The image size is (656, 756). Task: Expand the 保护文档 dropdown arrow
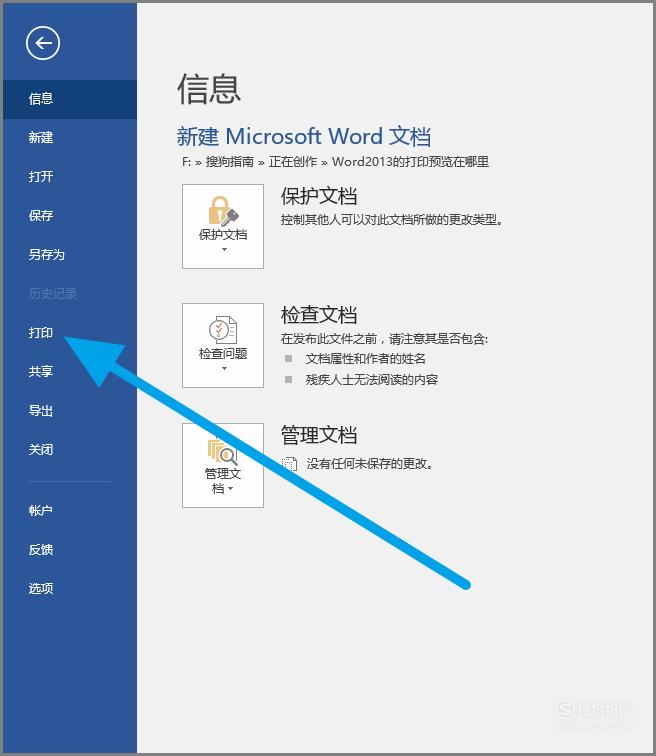(224, 250)
